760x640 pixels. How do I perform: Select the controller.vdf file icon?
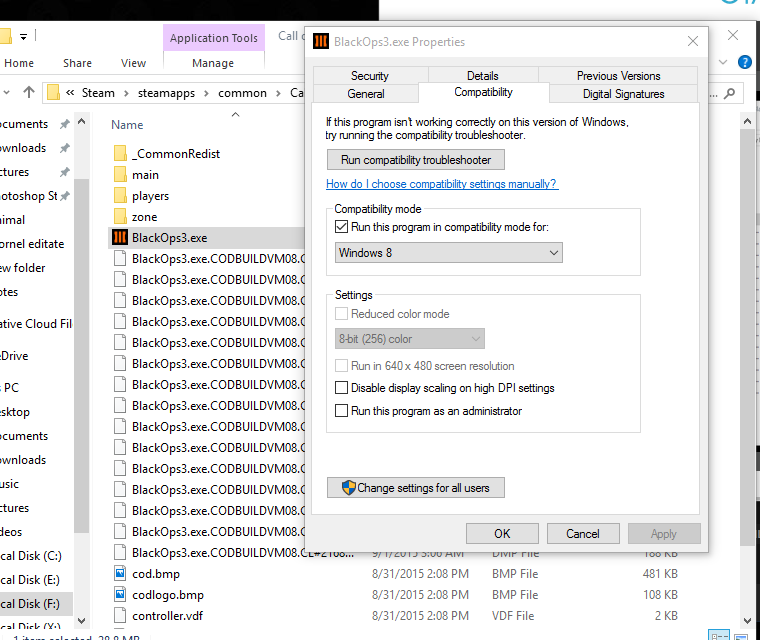[120, 616]
